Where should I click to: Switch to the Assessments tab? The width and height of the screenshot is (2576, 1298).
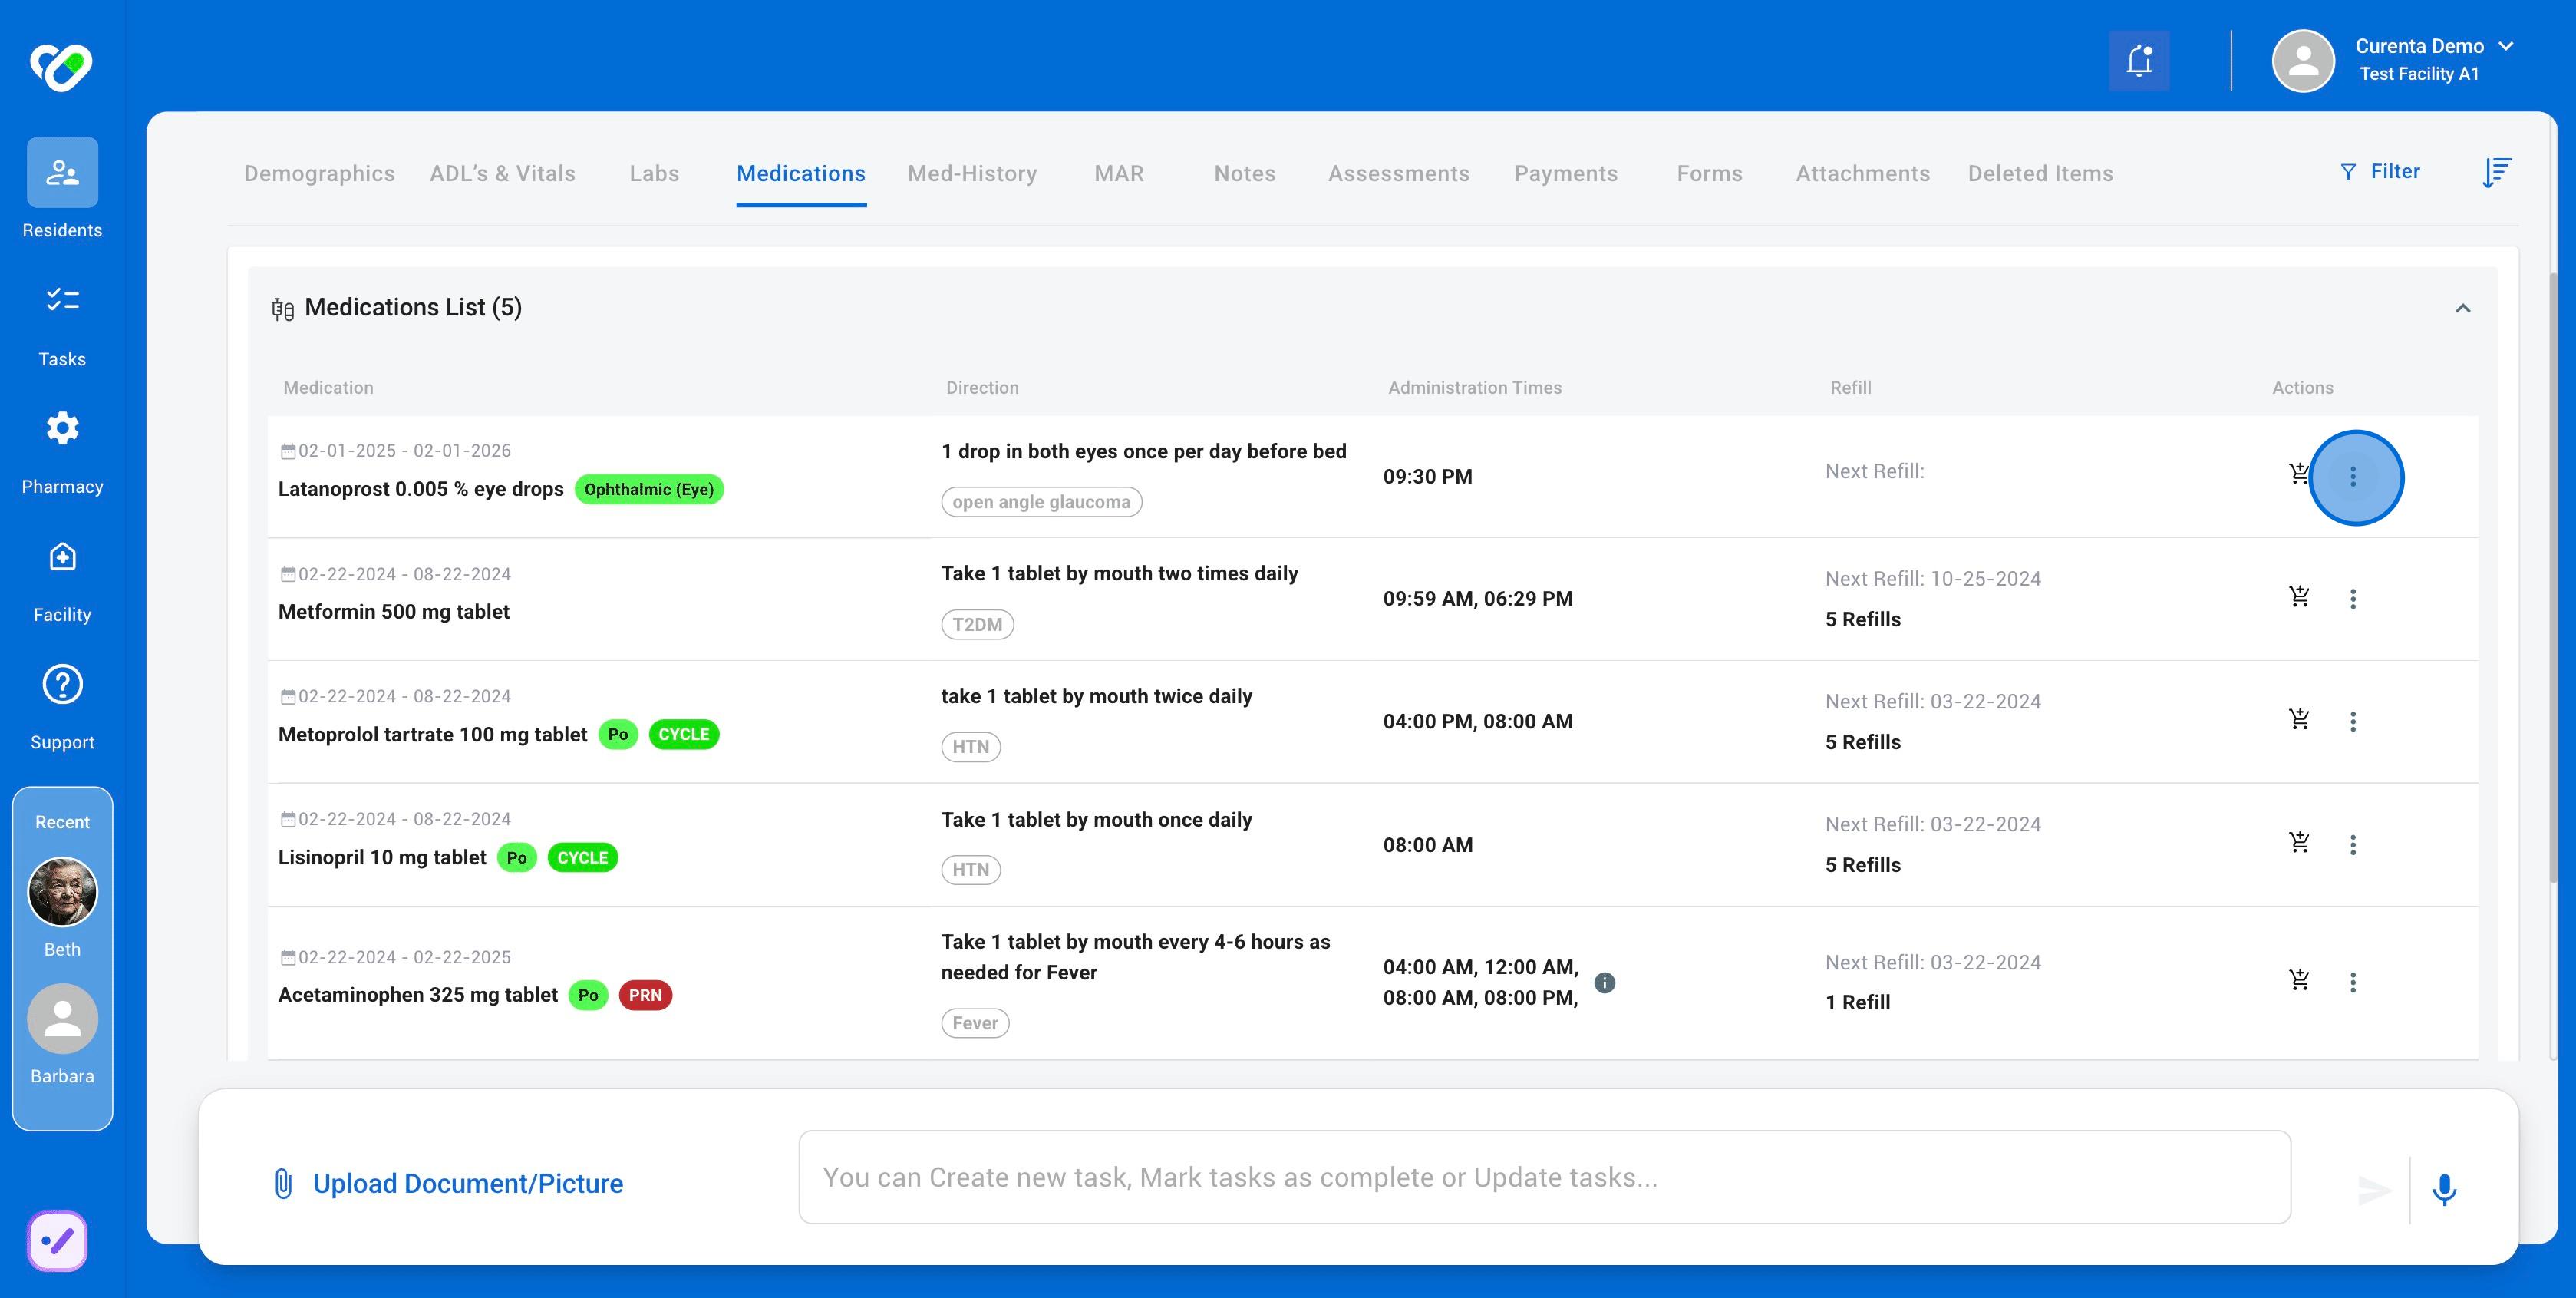coord(1398,174)
